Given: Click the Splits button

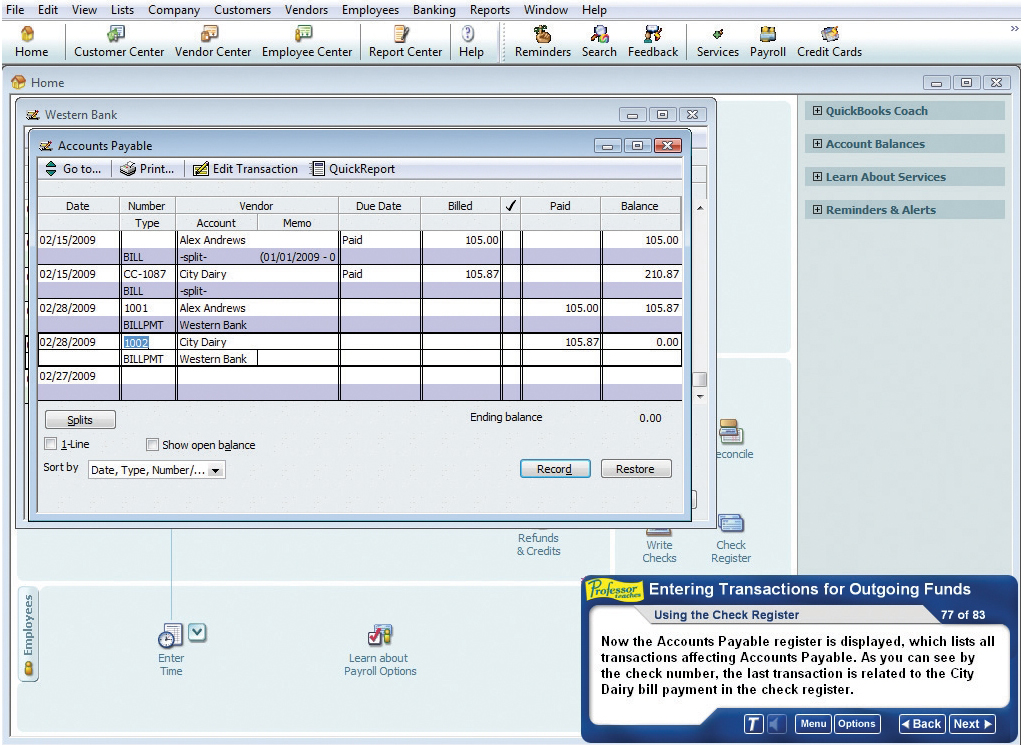Looking at the screenshot, I should [80, 420].
